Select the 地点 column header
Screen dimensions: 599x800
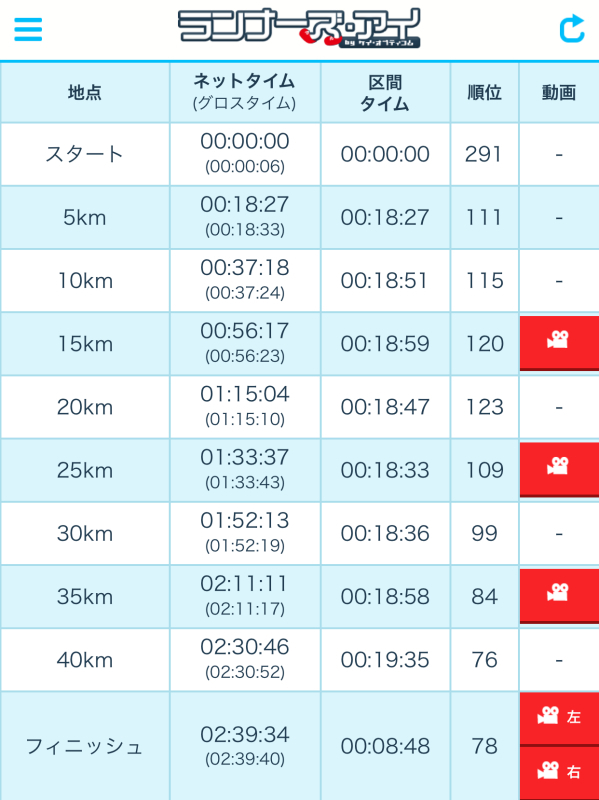[x=85, y=93]
